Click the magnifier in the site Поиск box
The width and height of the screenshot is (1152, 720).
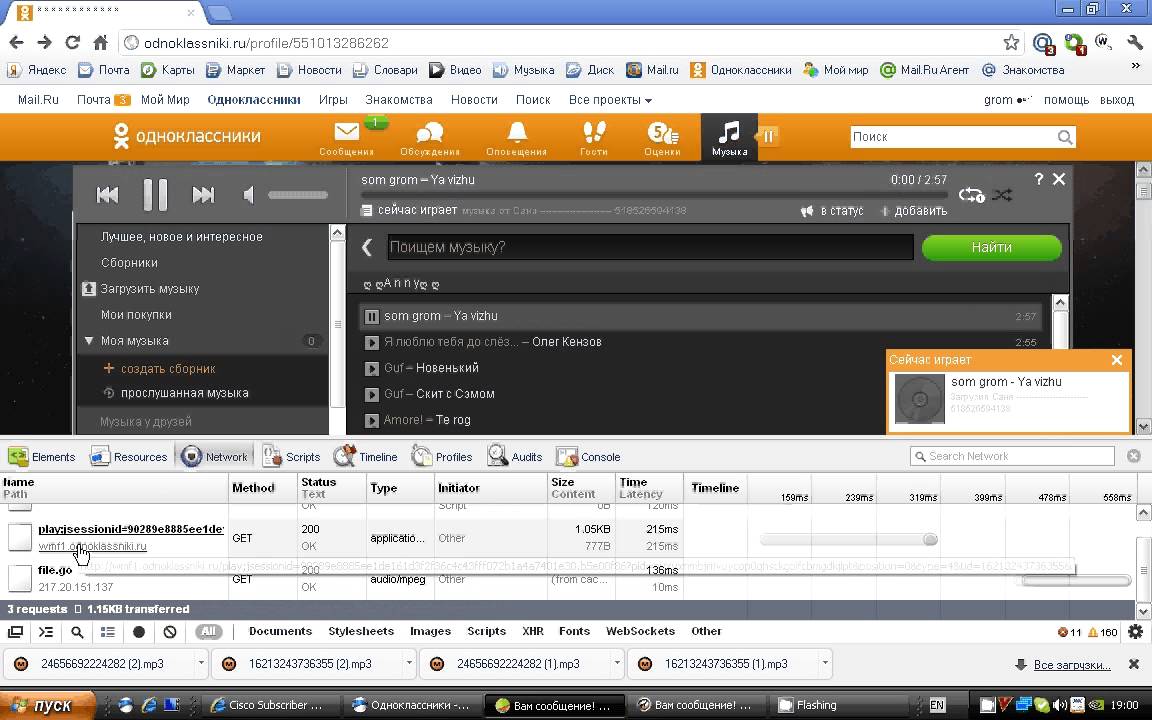coord(1065,137)
